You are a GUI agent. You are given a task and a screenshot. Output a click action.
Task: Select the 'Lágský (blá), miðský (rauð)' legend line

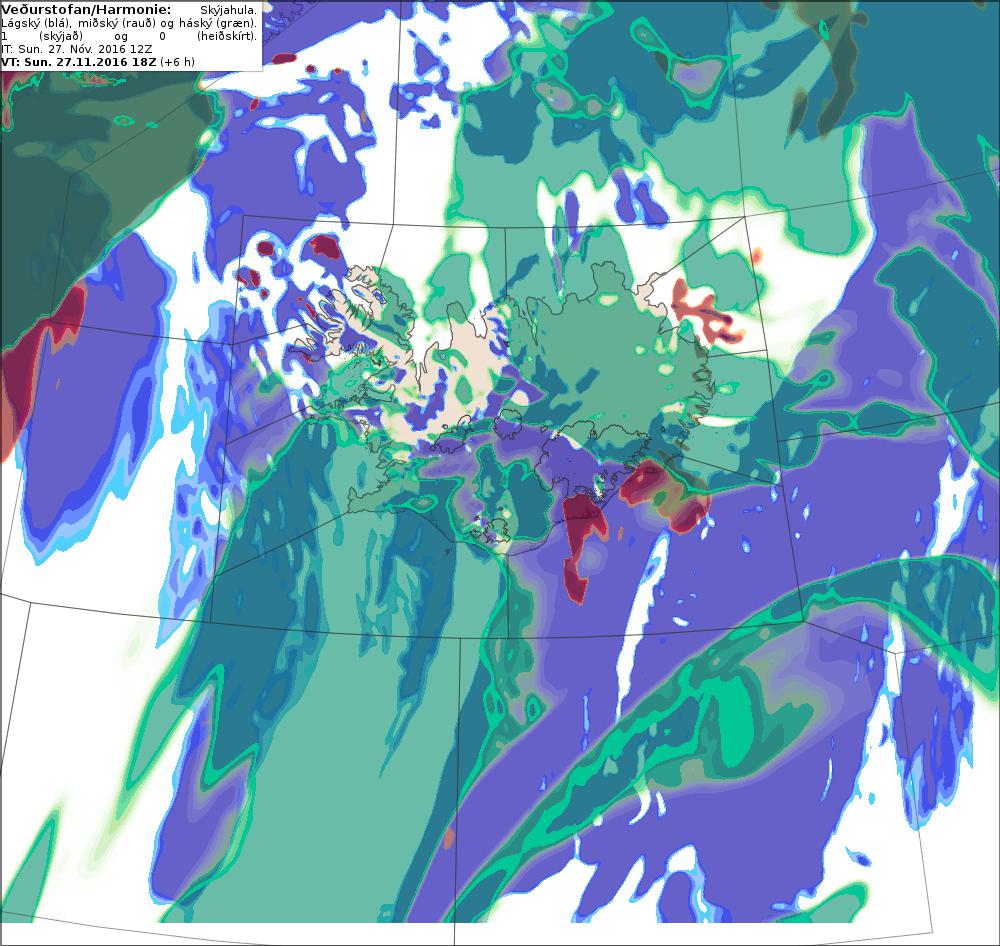129,23
